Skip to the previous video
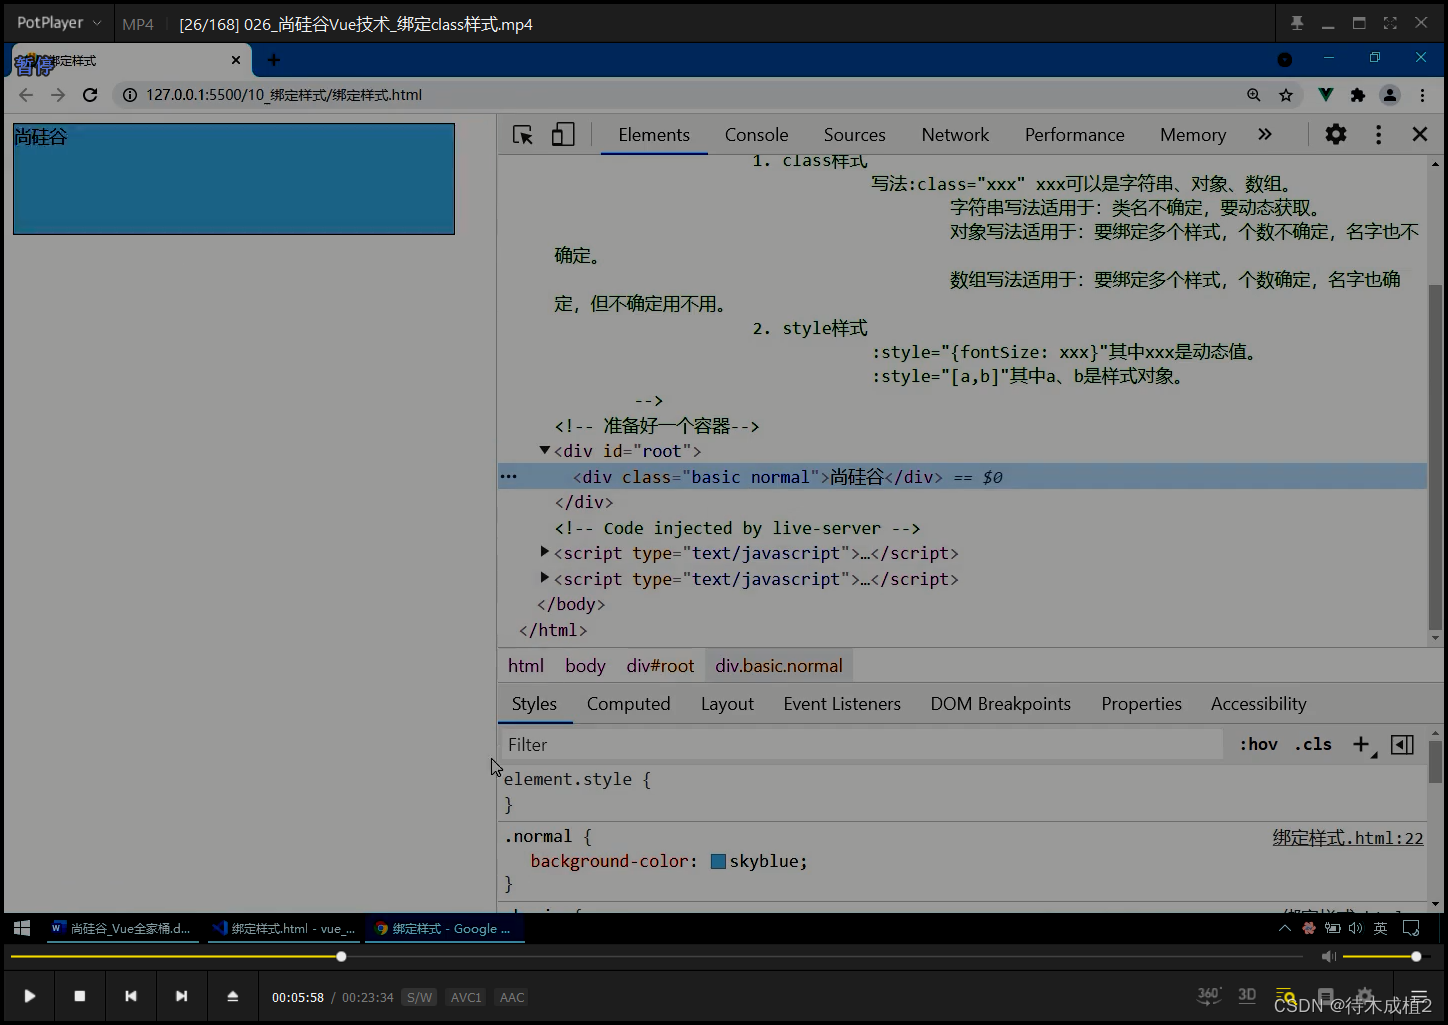 click(x=131, y=996)
